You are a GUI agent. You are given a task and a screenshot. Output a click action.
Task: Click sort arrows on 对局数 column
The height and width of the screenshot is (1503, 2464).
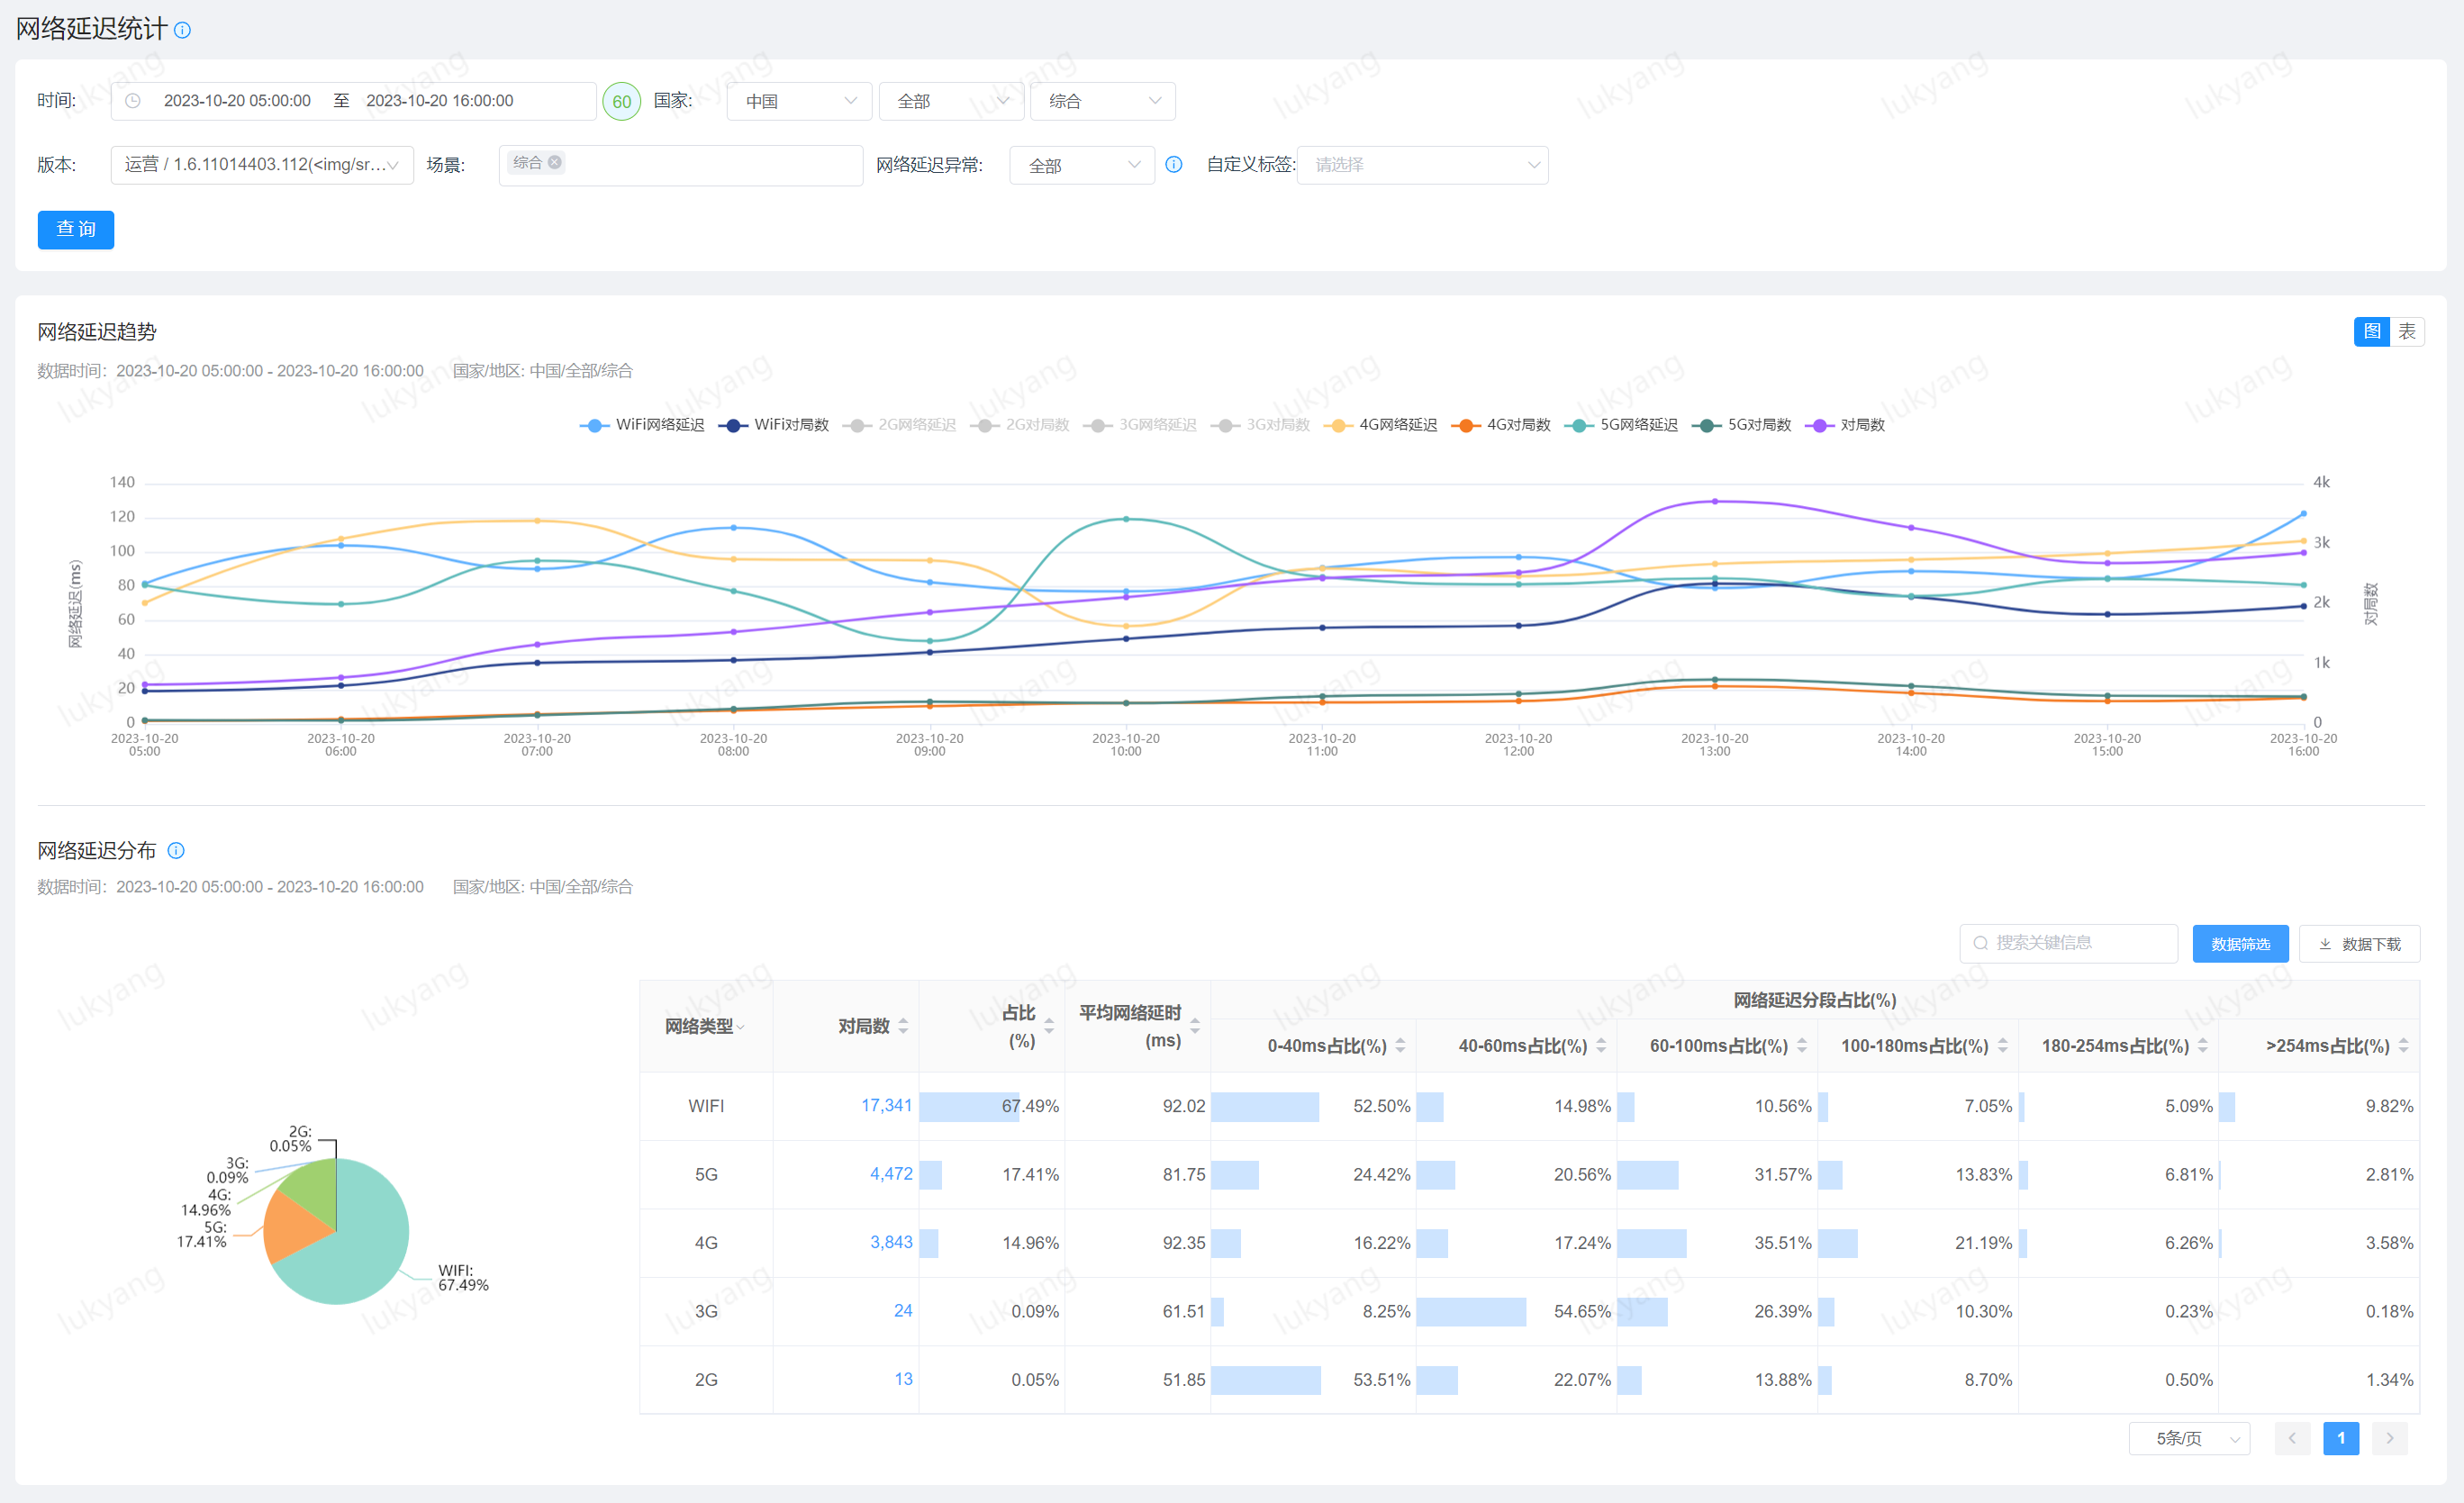(x=903, y=1026)
